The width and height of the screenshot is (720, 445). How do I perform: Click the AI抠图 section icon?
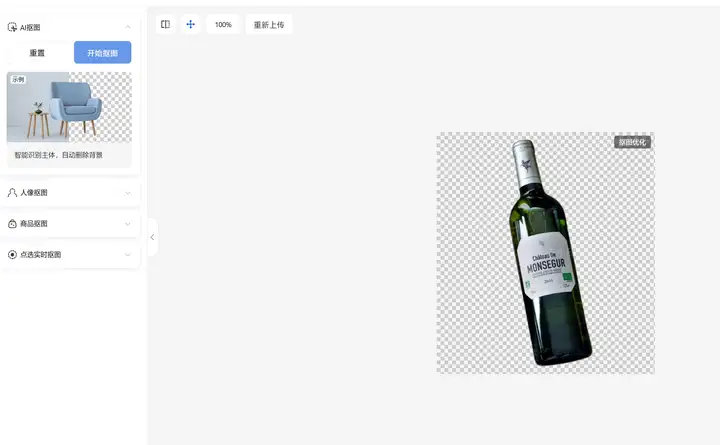click(12, 28)
